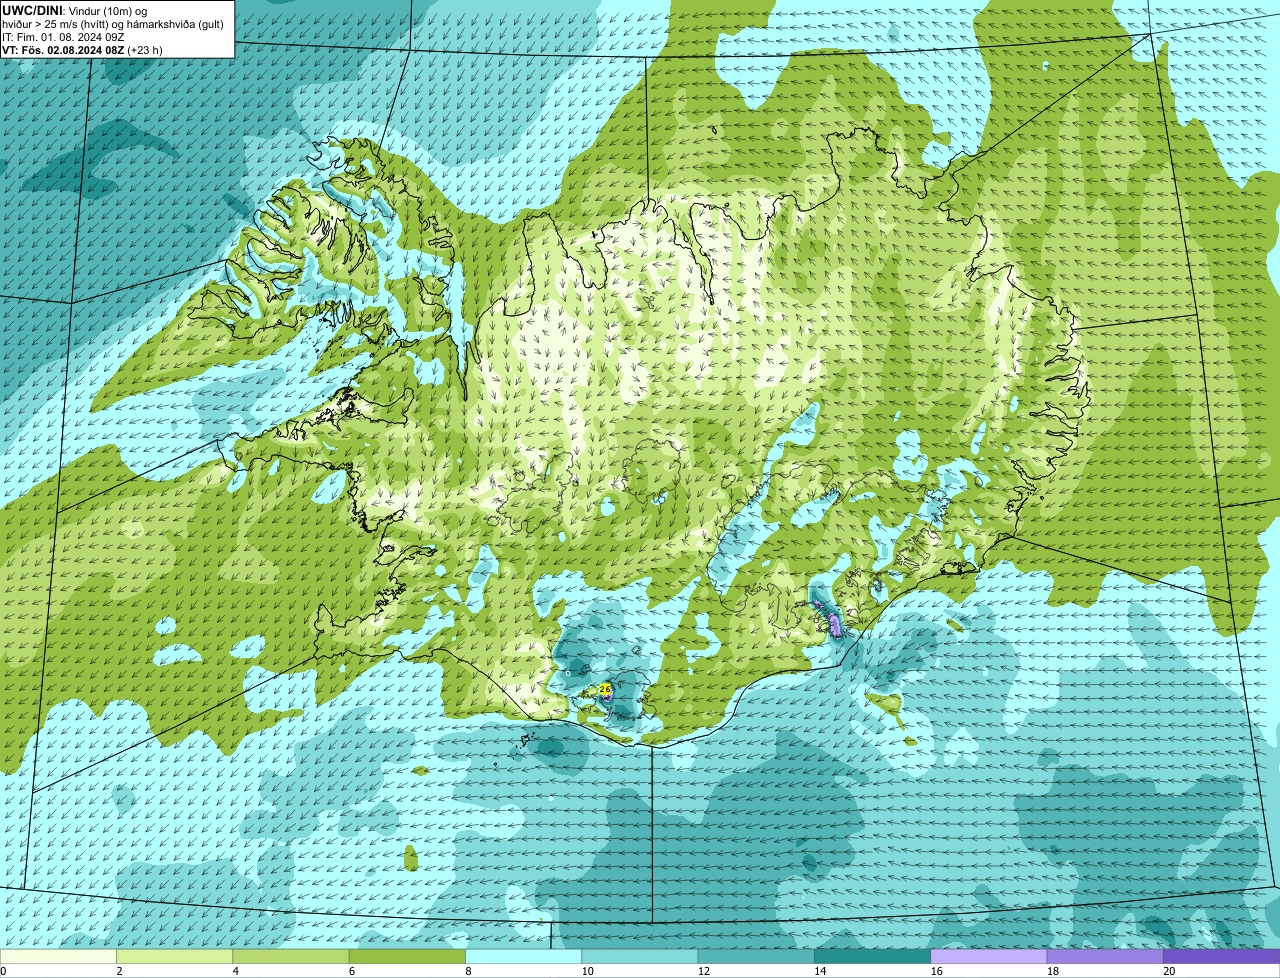Select the 12–14 m/s teal legend swatch
1280x978 pixels.
(756, 957)
